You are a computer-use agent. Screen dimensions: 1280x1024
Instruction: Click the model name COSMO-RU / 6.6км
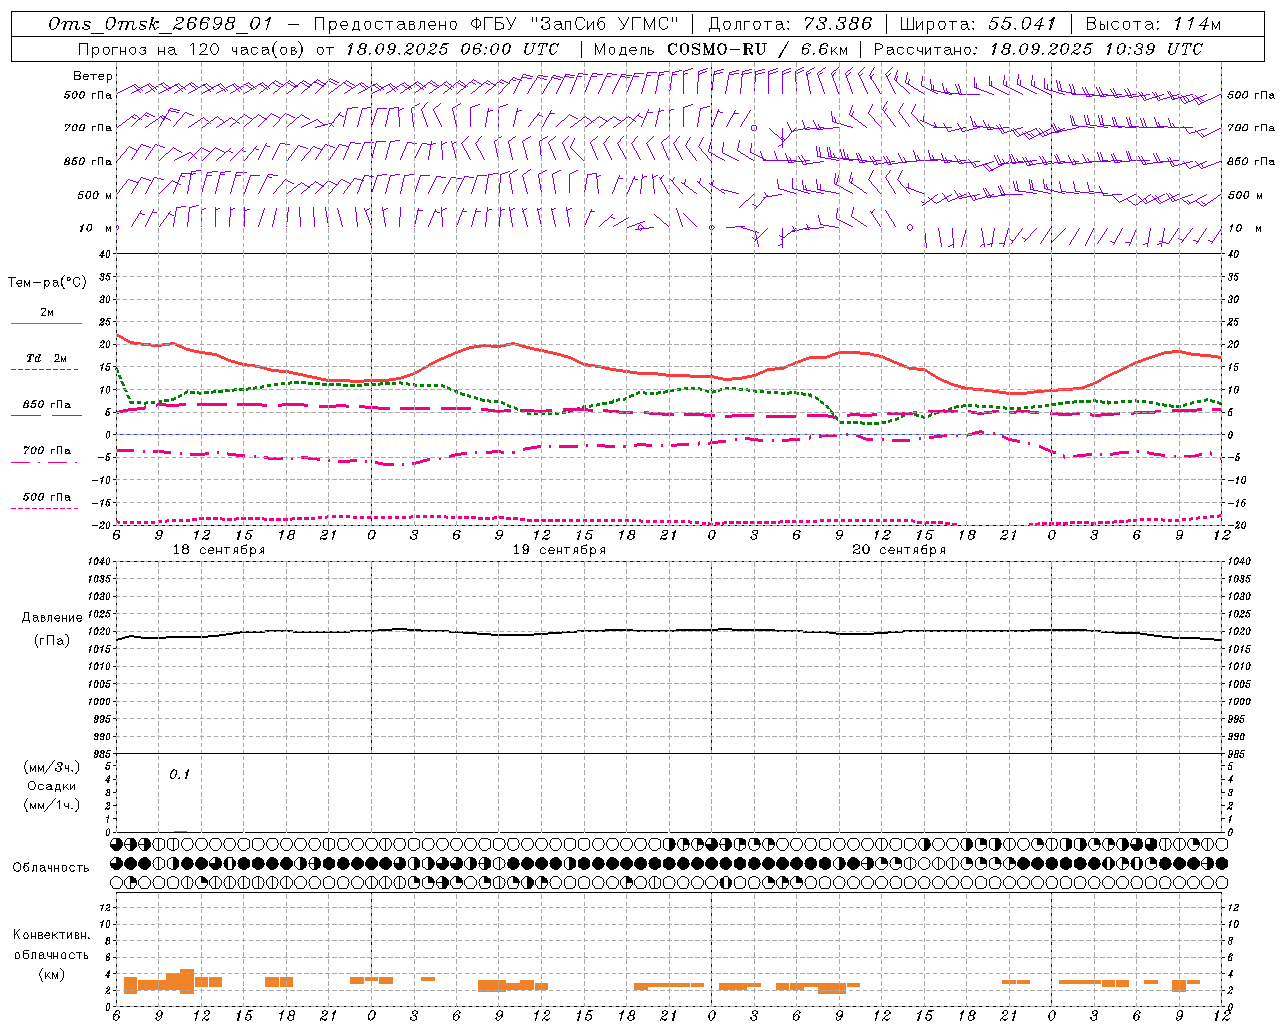[x=757, y=49]
